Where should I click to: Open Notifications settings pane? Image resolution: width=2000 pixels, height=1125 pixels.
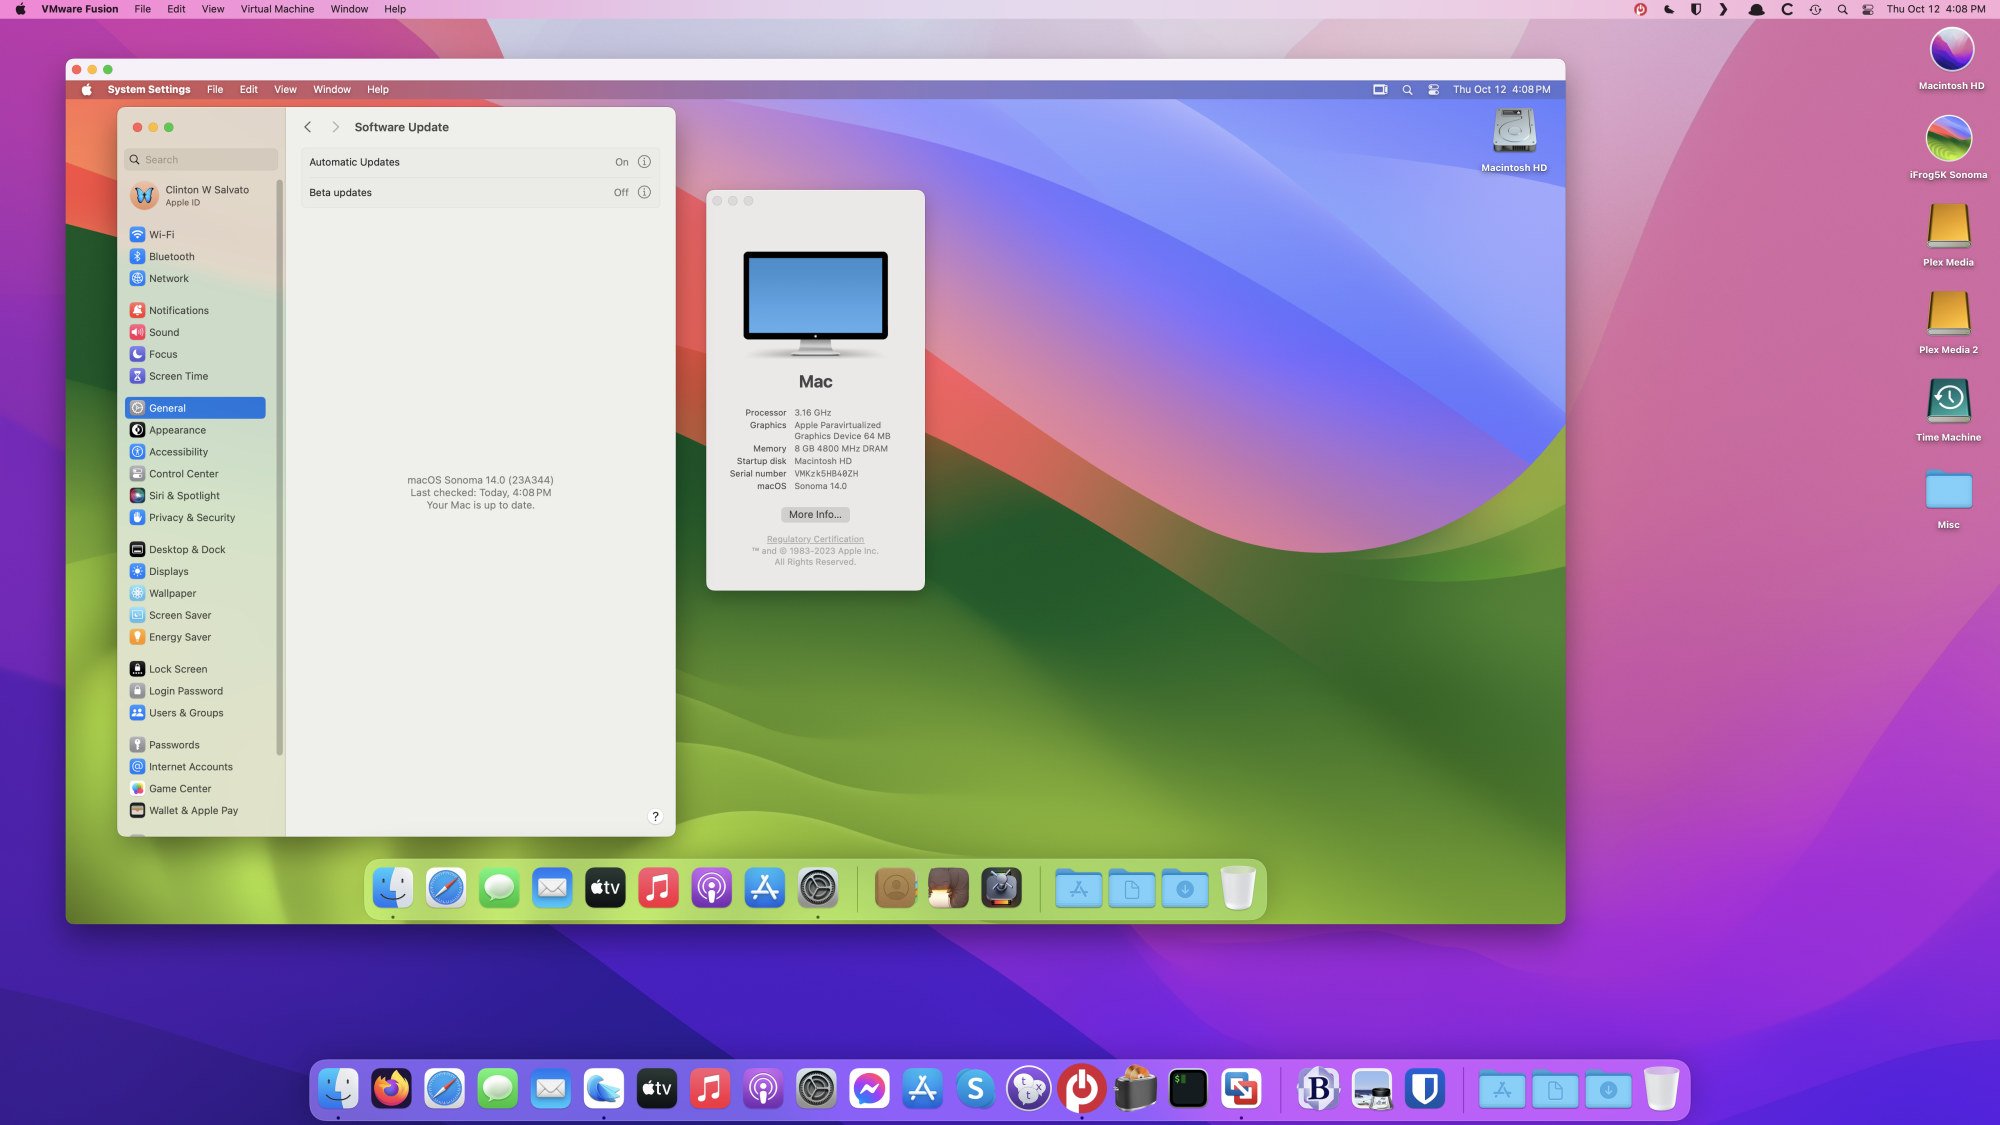coord(195,310)
